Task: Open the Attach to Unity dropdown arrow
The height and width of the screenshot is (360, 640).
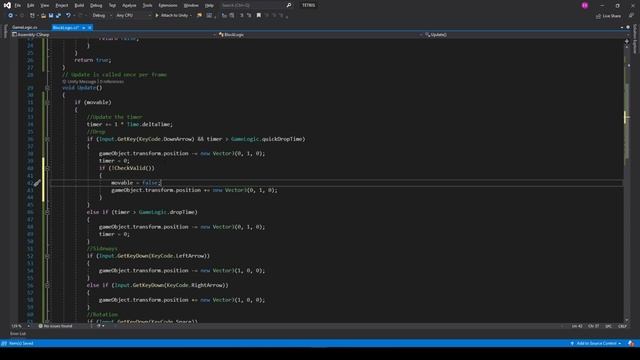Action: 191,16
